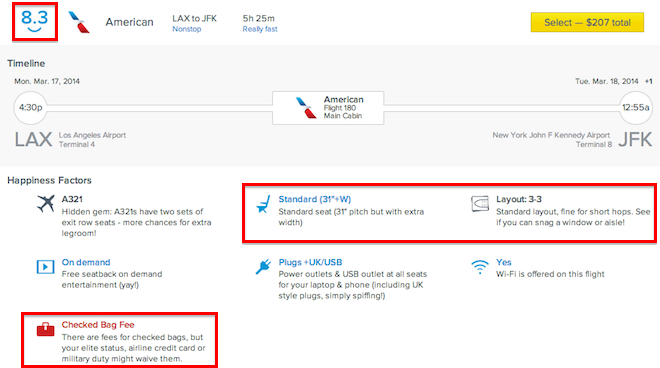Click the LAX to JFK route text
Image resolution: width=660 pixels, height=368 pixels.
coord(194,19)
